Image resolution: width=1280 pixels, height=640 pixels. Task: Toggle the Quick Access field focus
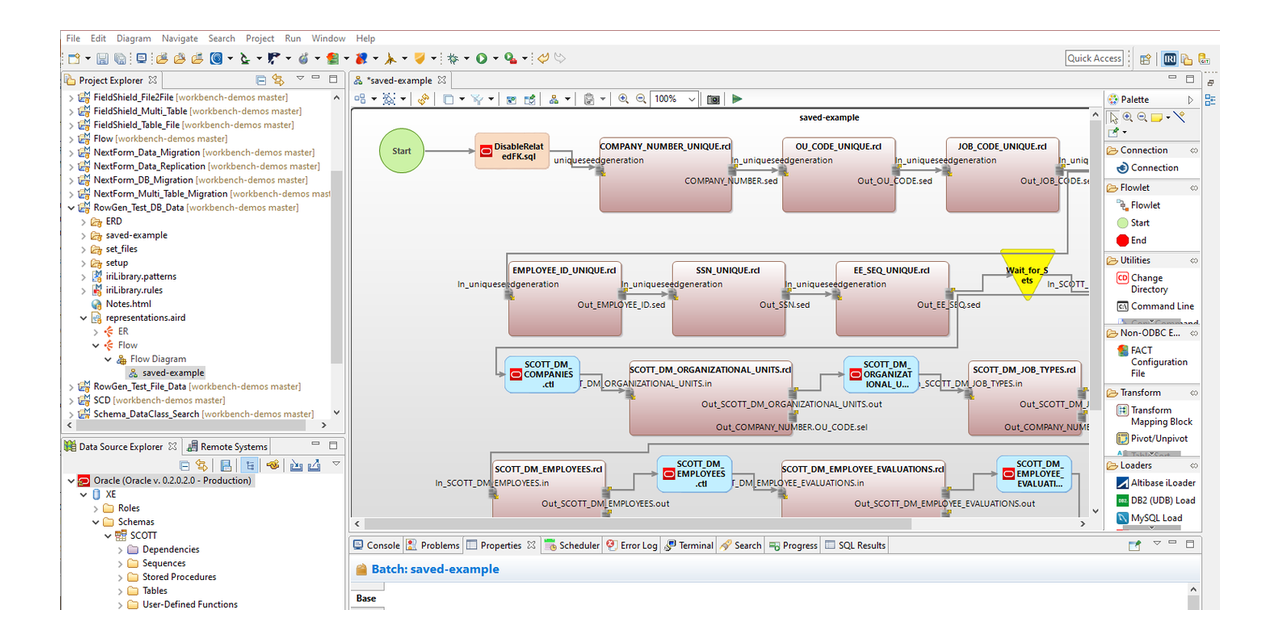1094,58
